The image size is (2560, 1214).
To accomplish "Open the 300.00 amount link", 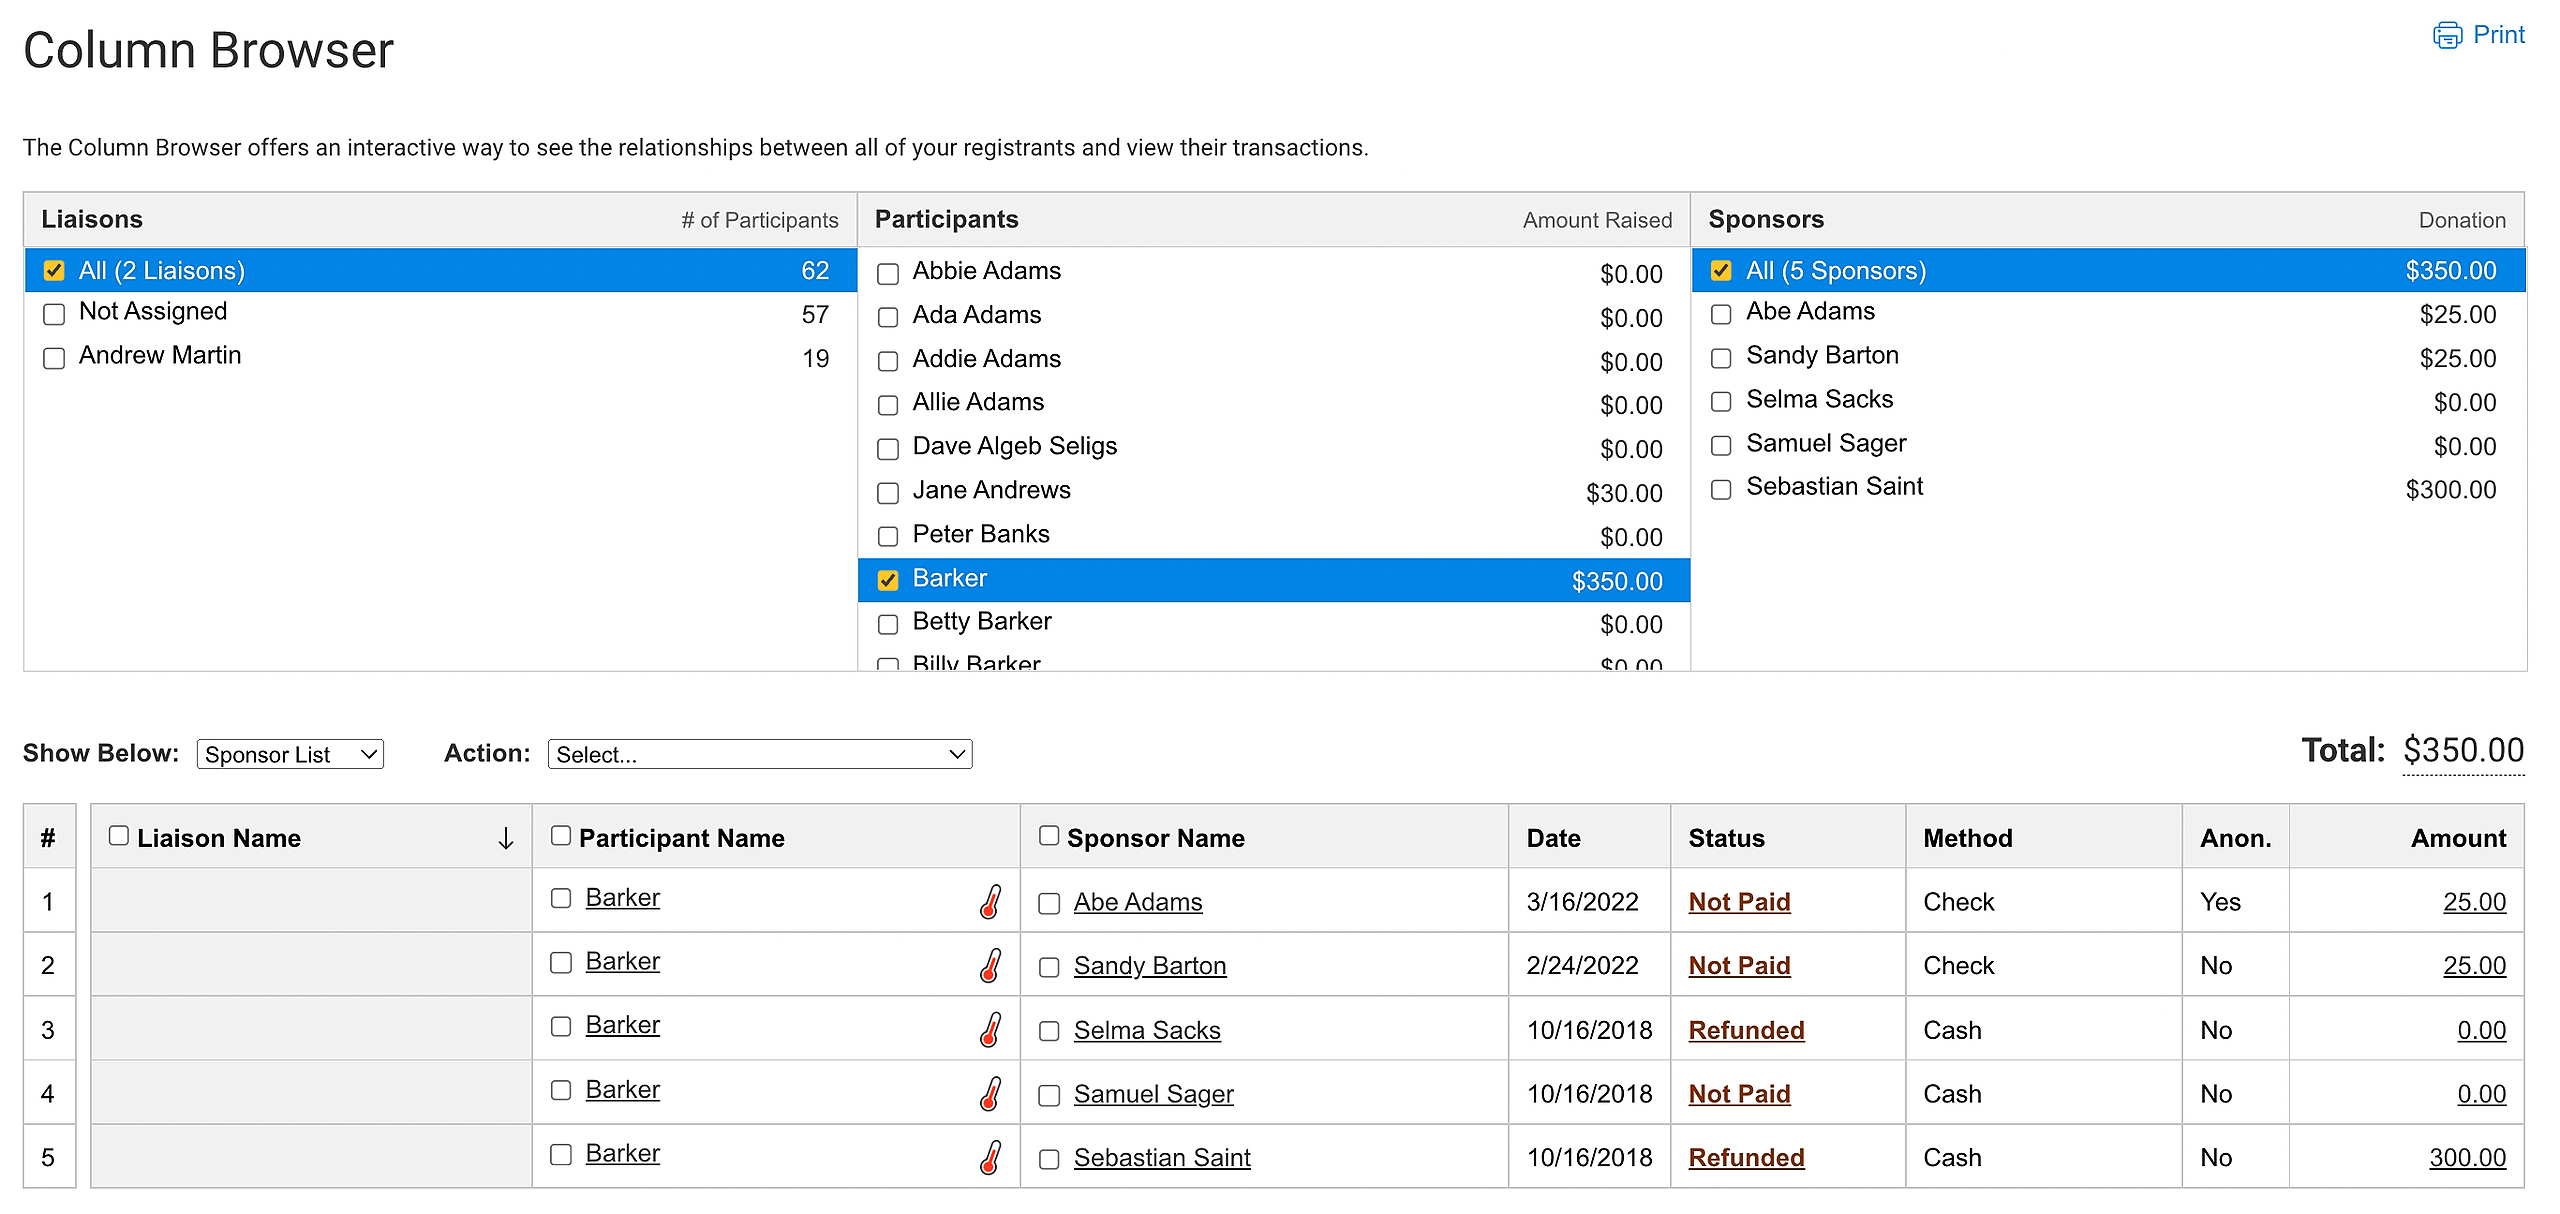I will click(2467, 1158).
